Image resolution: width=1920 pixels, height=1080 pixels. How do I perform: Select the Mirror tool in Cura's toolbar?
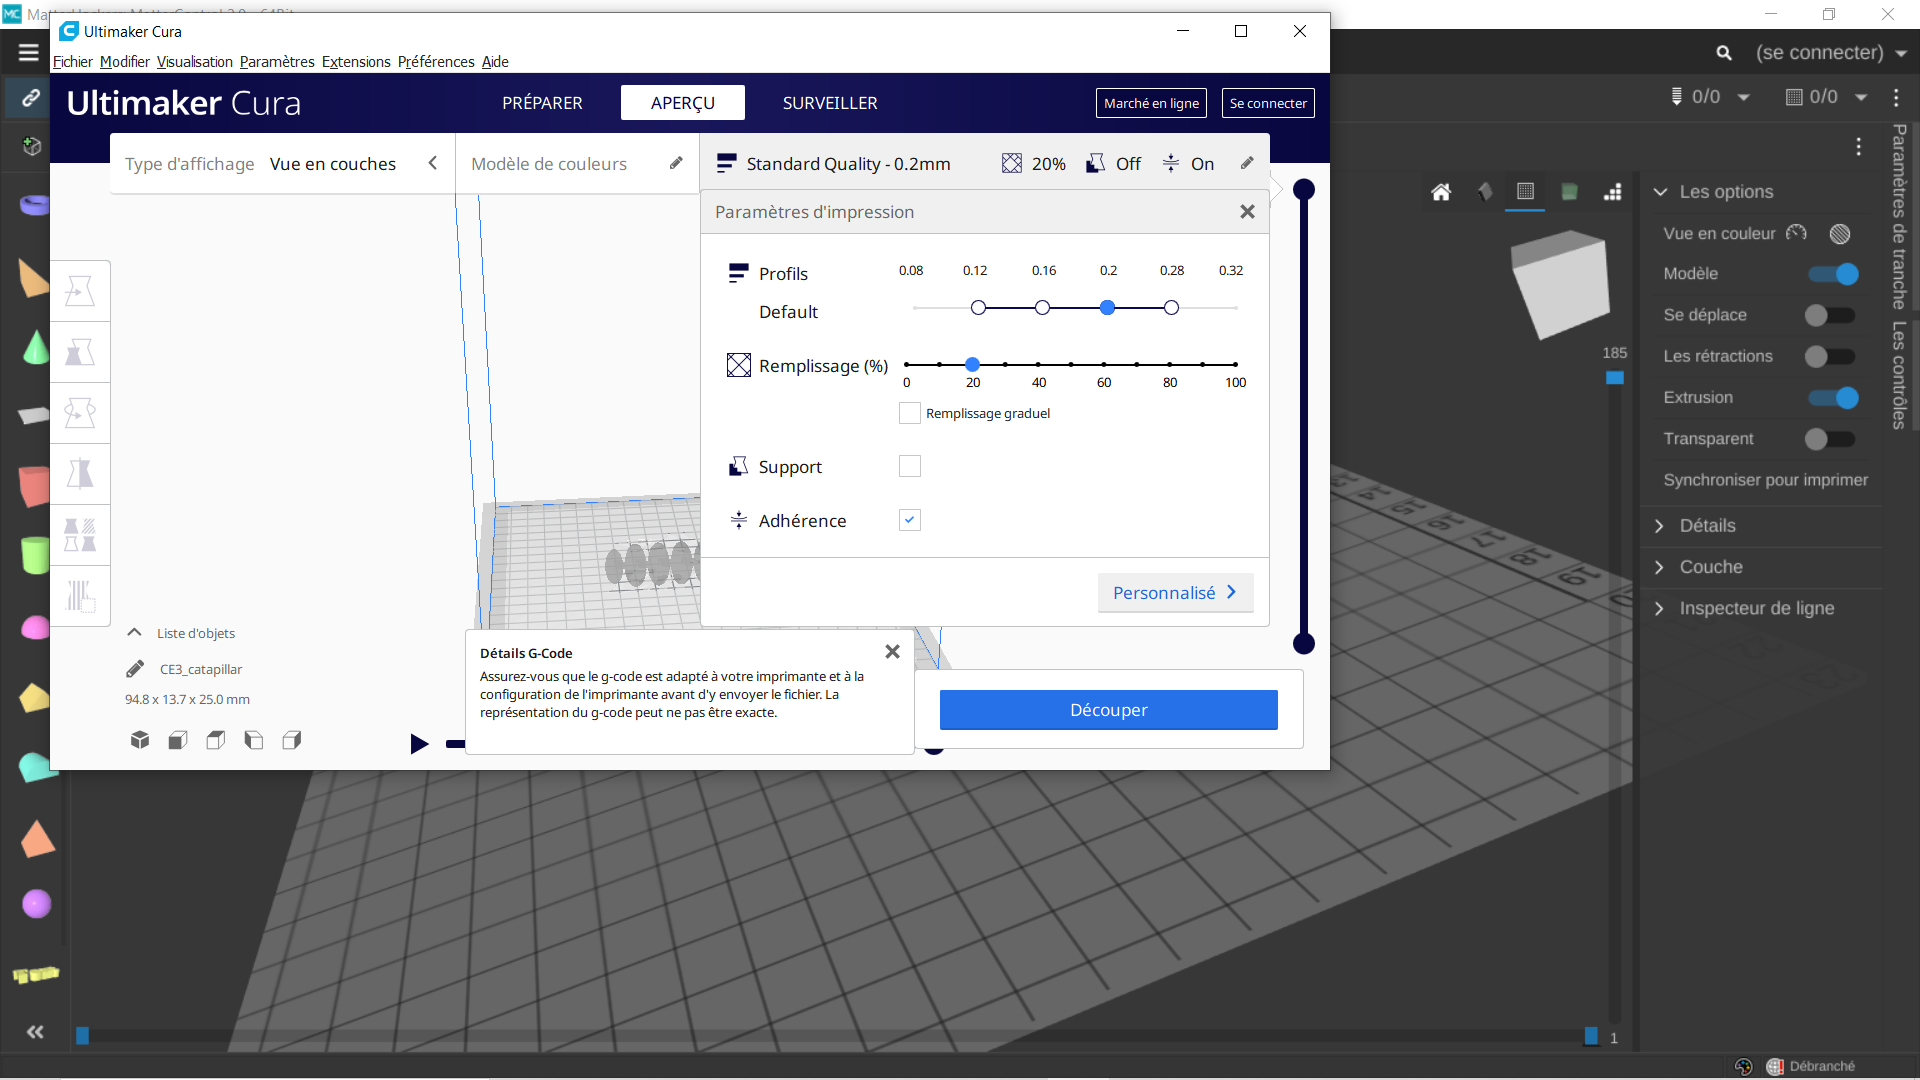click(x=80, y=474)
